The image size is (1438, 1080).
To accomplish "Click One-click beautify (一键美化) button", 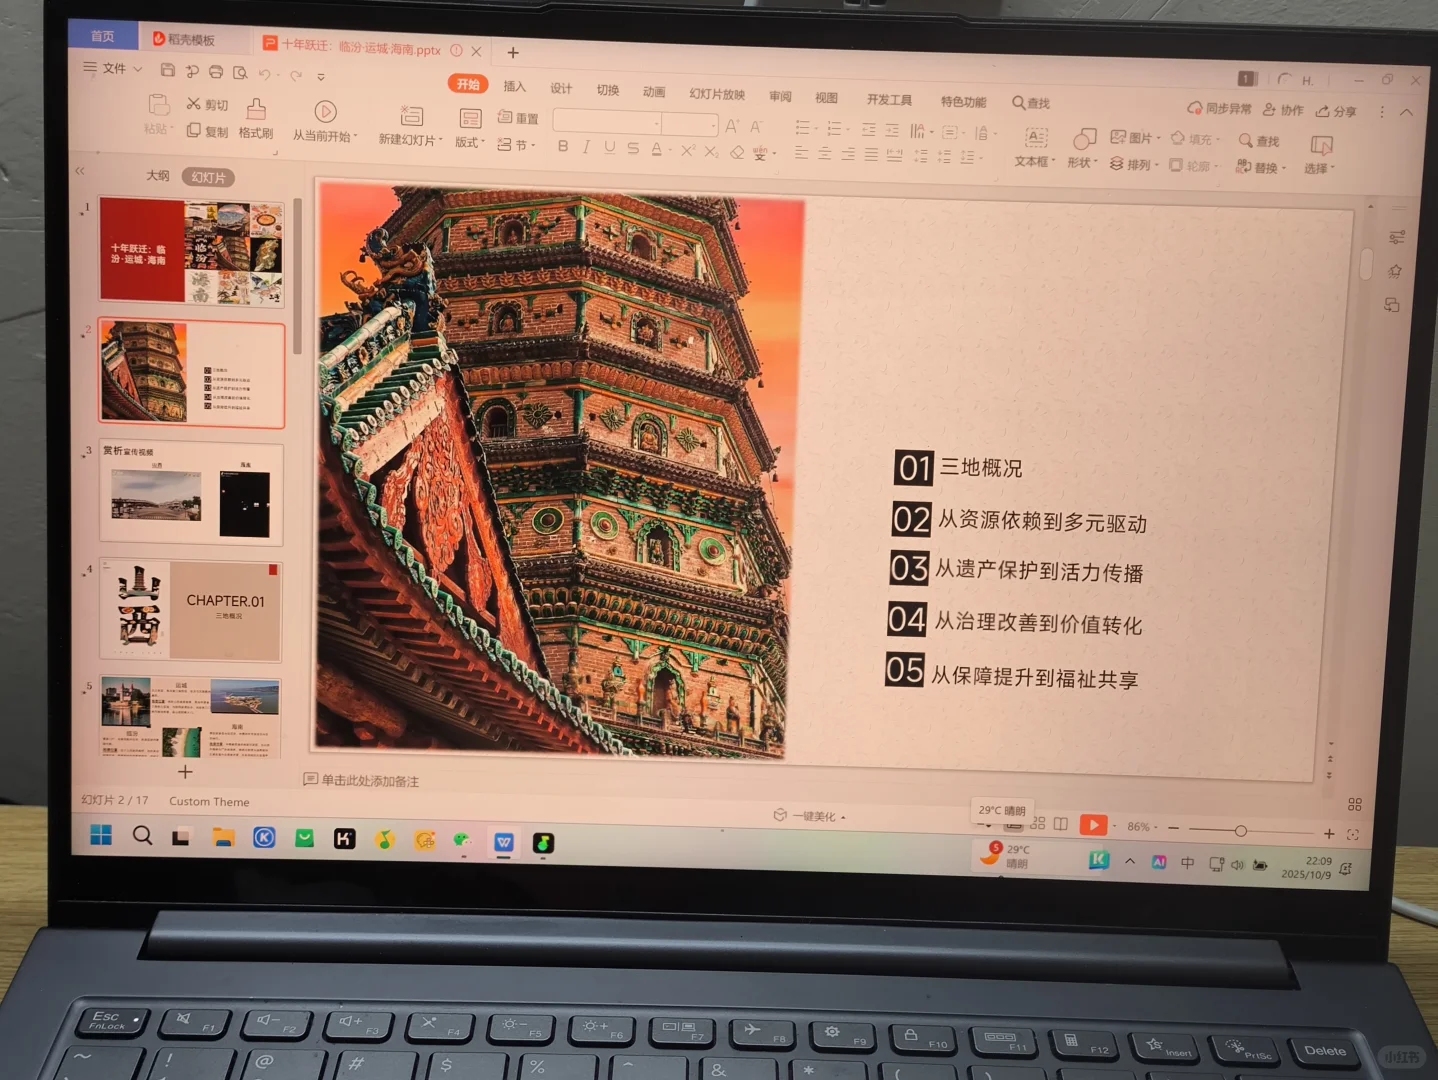I will [x=810, y=816].
